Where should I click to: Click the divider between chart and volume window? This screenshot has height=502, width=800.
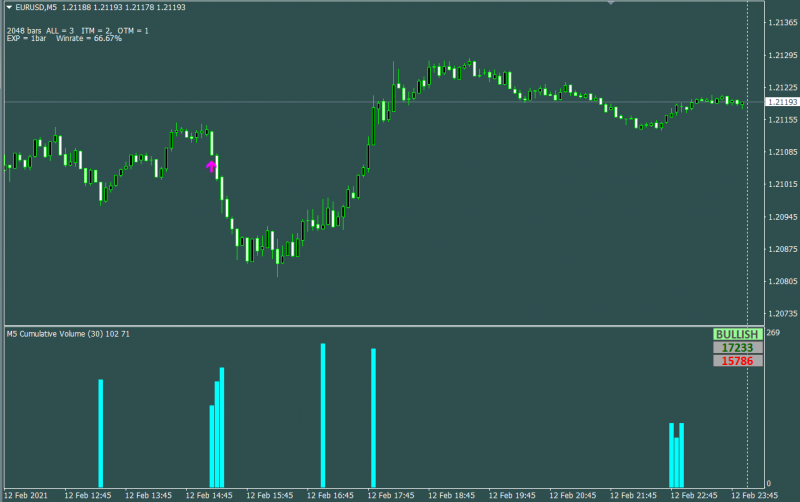(384, 325)
